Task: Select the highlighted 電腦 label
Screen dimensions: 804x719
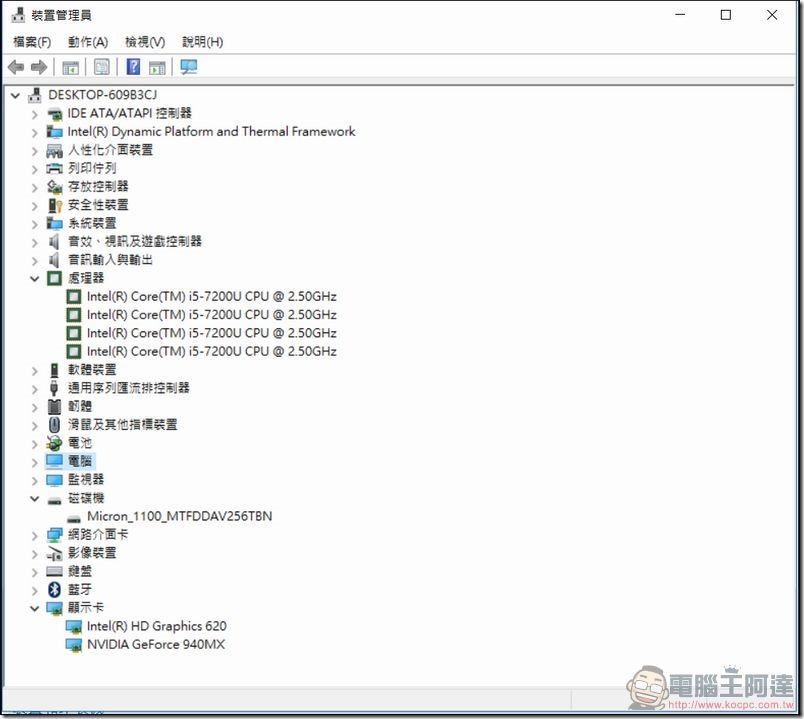Action: (x=80, y=461)
